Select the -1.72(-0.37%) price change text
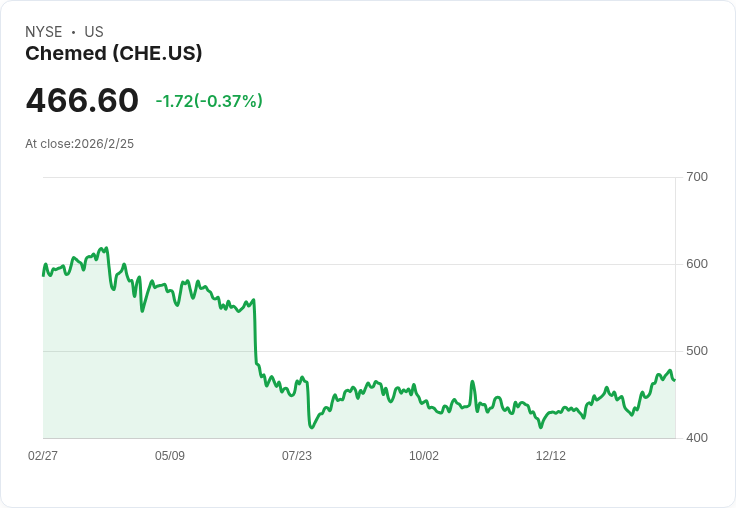 [x=209, y=101]
